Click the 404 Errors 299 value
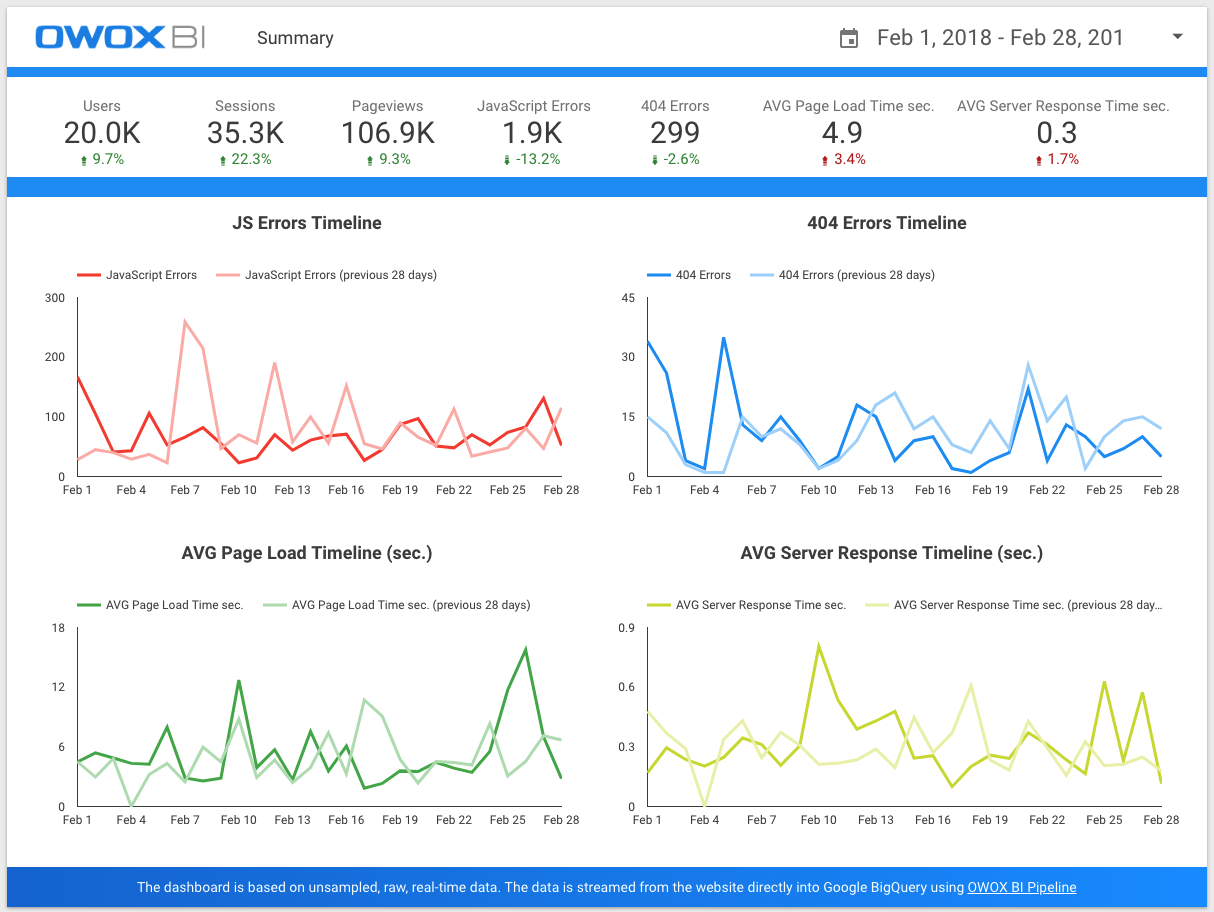The width and height of the screenshot is (1214, 912). click(x=675, y=133)
